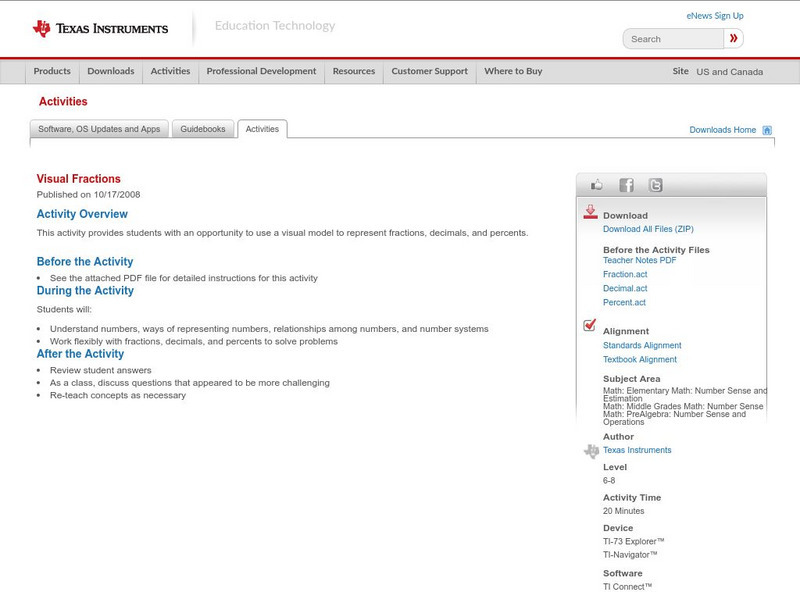Click the eNews Sign Up link
800x592 pixels.
click(714, 16)
